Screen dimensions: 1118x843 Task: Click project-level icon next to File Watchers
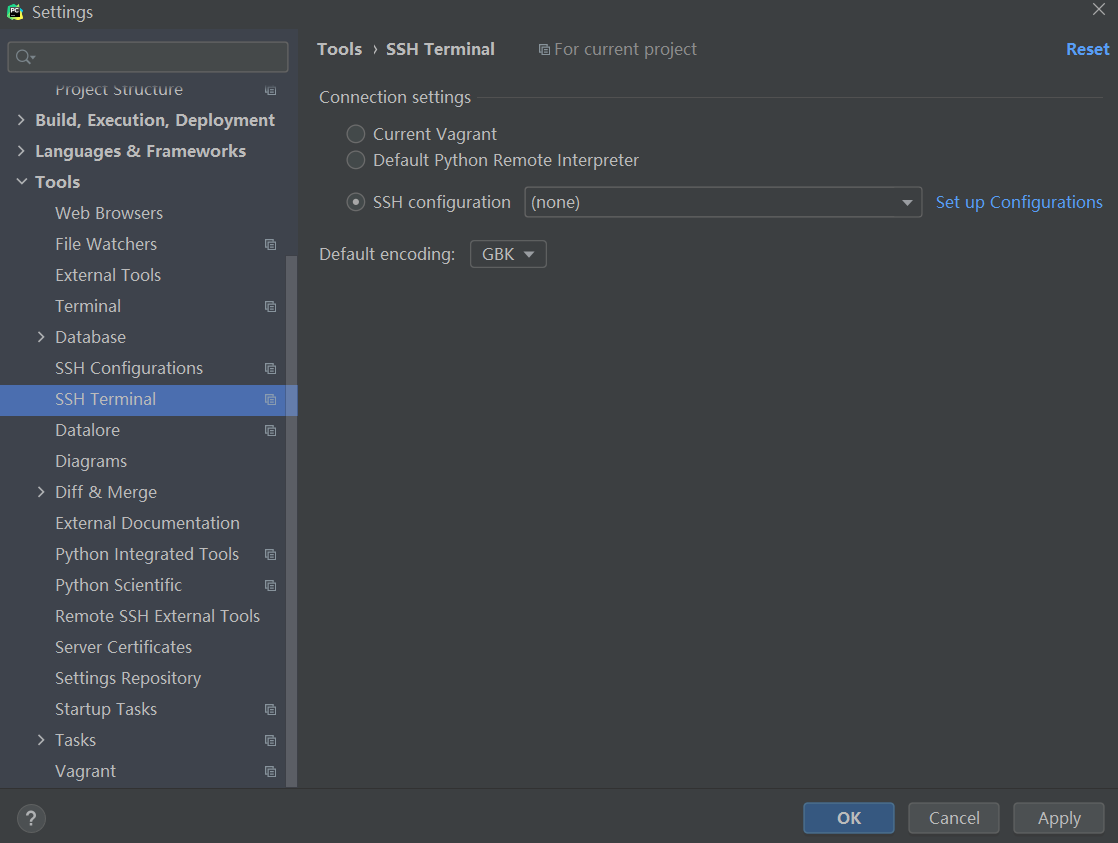[270, 245]
